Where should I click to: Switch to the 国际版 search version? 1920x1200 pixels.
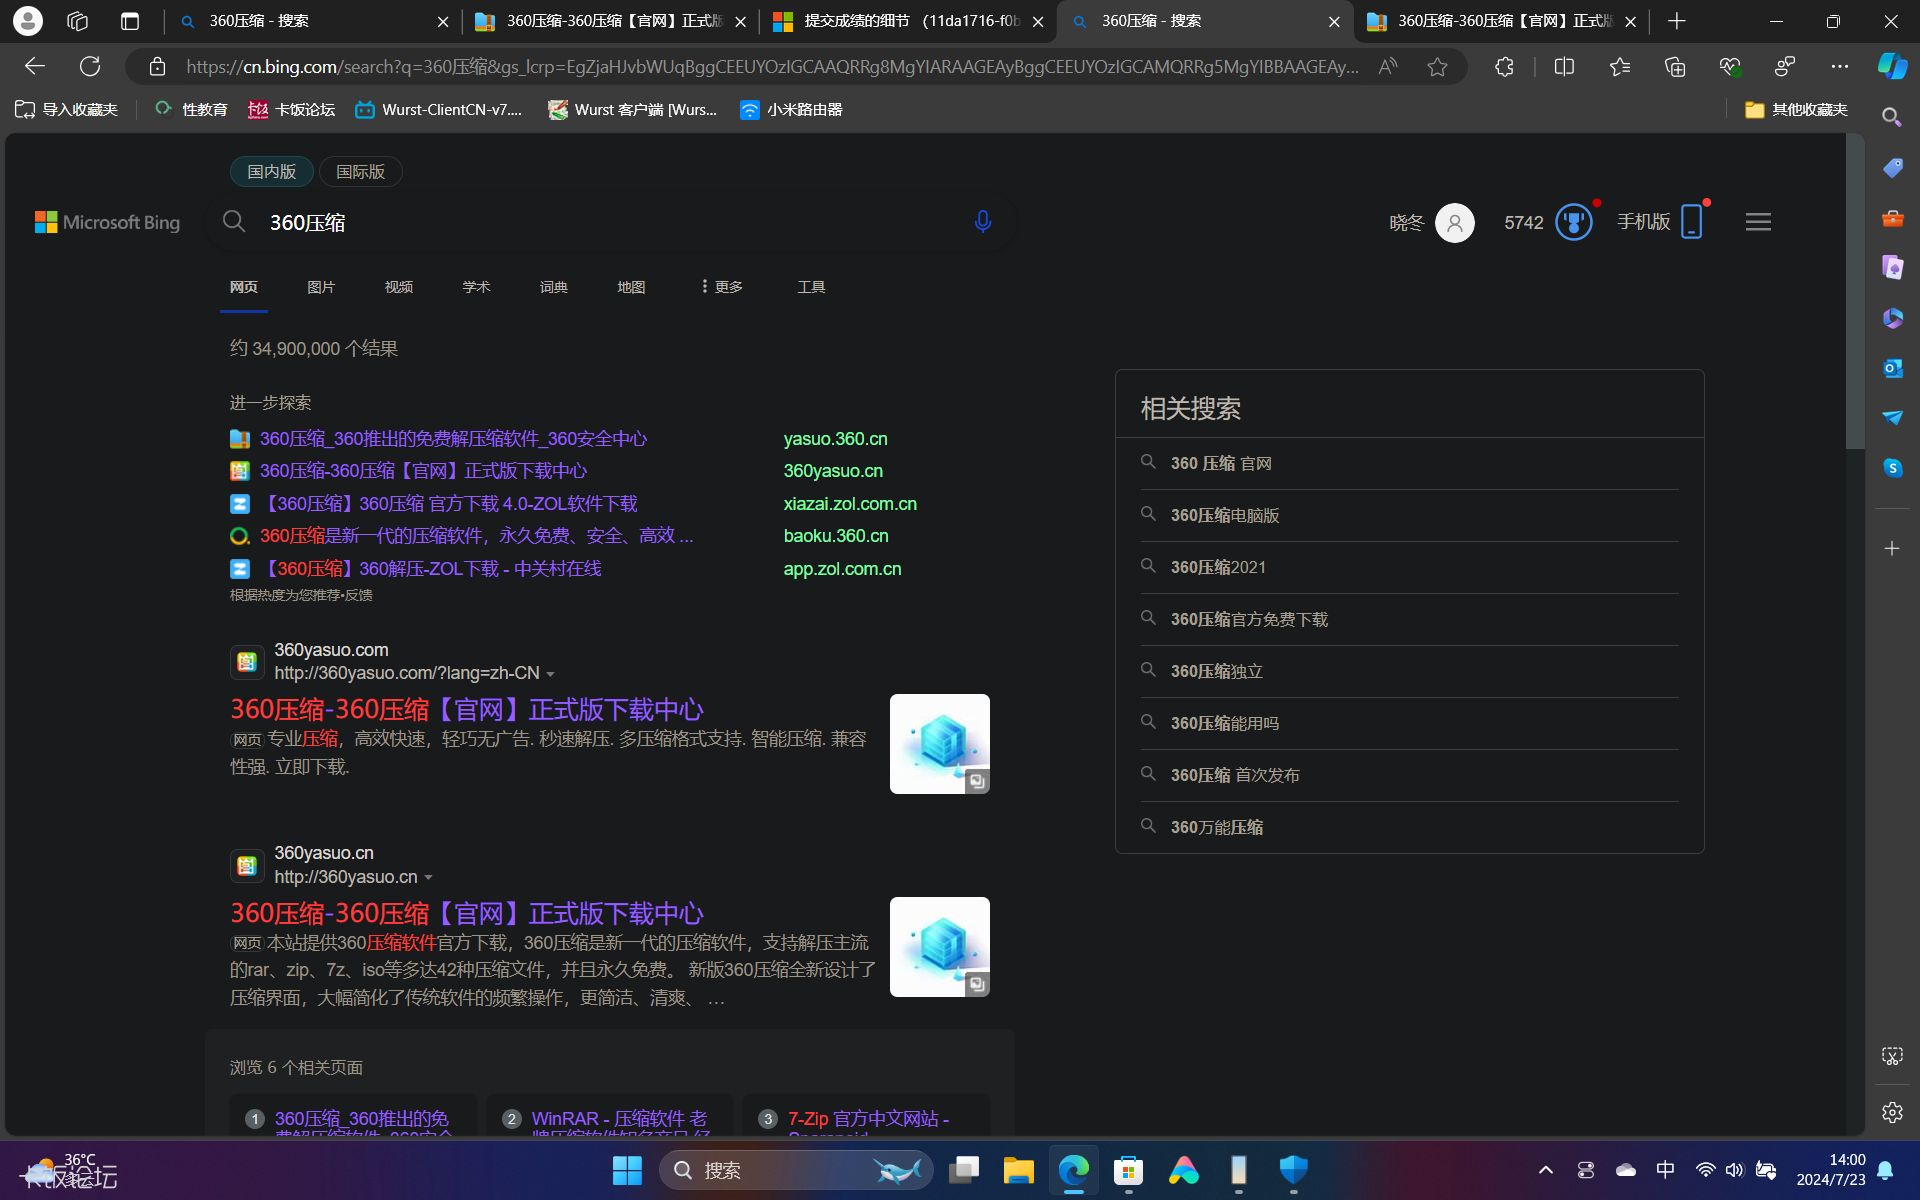coord(359,171)
